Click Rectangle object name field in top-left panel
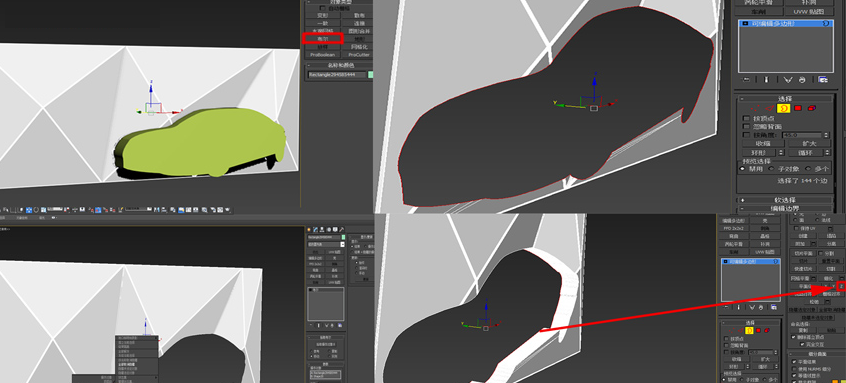Viewport: 846px width, 383px height. [x=337, y=74]
